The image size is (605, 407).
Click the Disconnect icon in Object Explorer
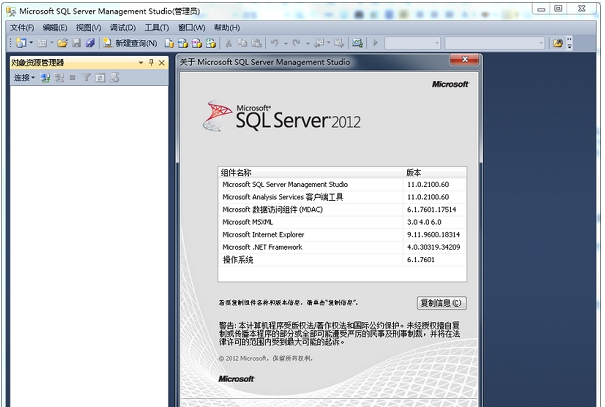click(x=59, y=78)
